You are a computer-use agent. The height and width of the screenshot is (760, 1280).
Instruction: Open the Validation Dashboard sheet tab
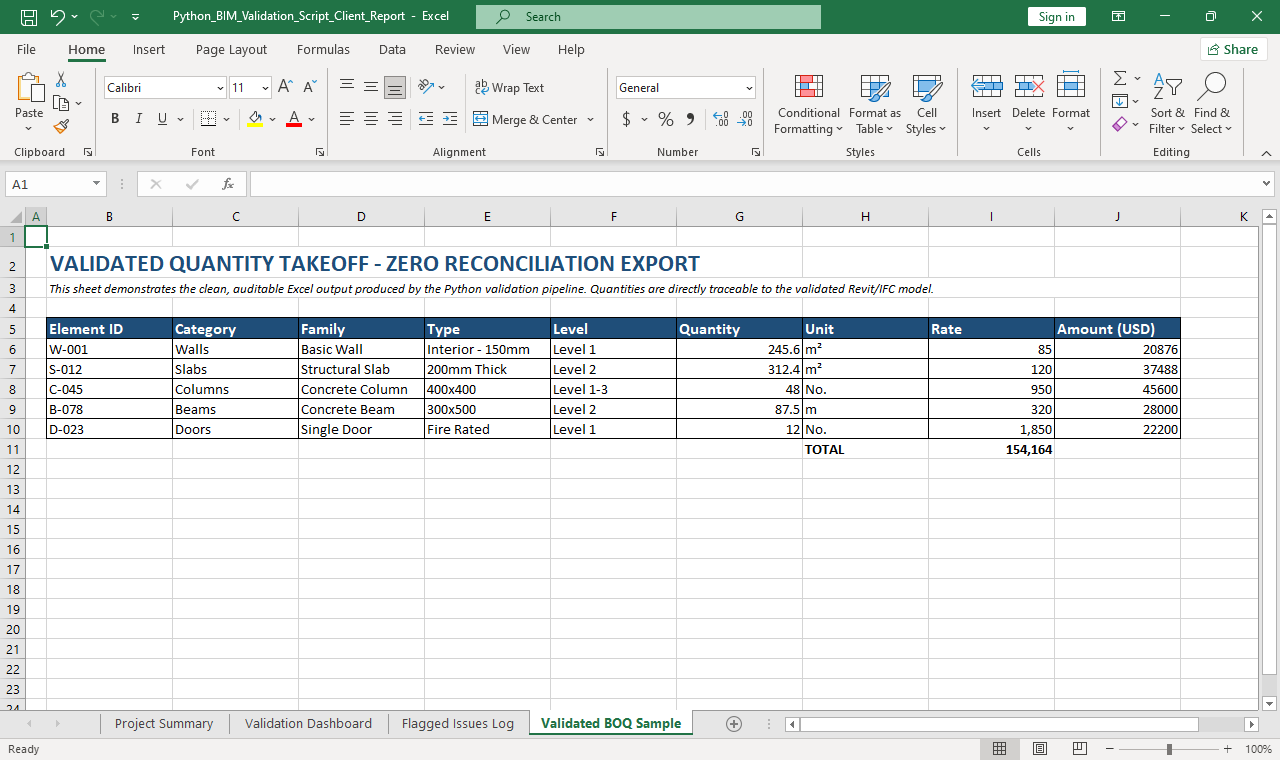(x=308, y=723)
